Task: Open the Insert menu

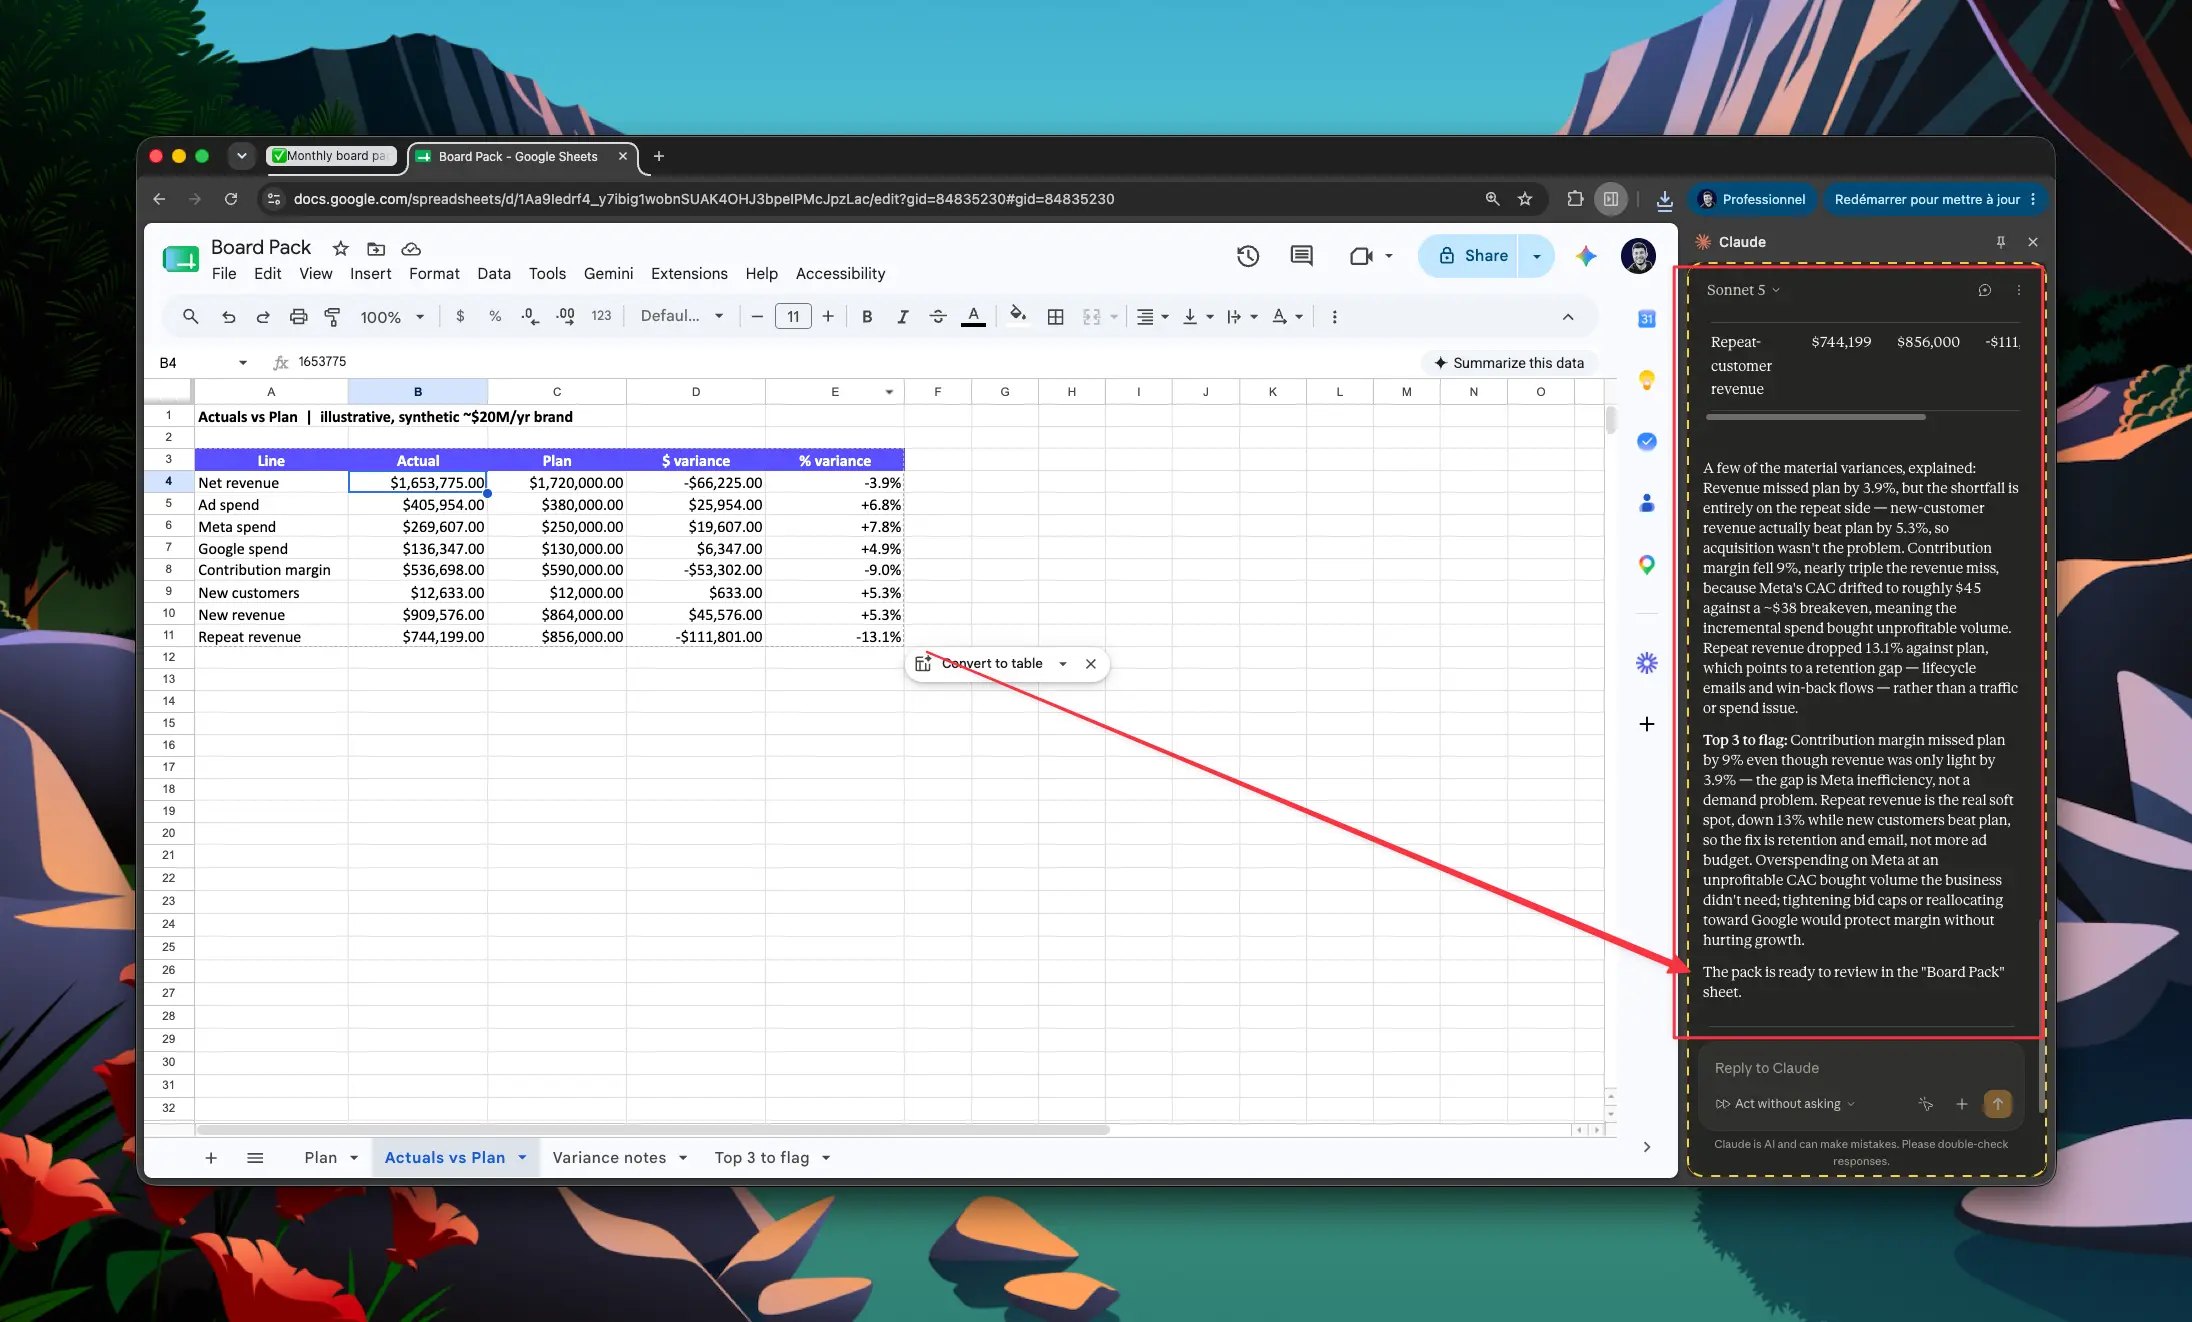Action: pyautogui.click(x=370, y=273)
